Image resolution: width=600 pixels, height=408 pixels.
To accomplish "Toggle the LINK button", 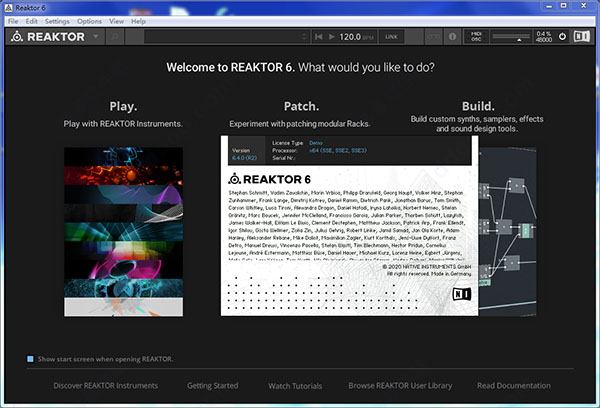I will (x=391, y=37).
